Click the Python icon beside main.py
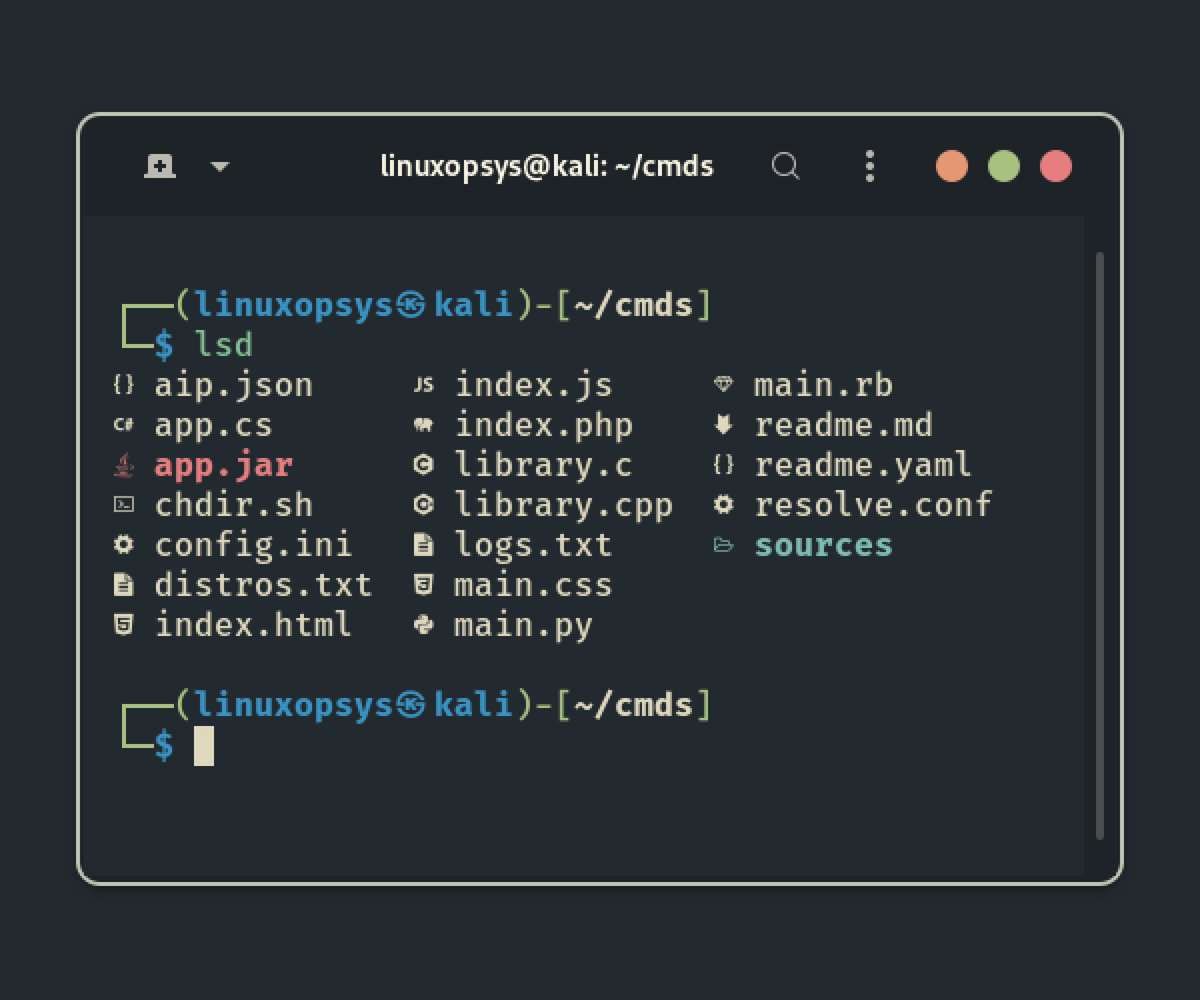Image resolution: width=1200 pixels, height=1000 pixels. (424, 625)
